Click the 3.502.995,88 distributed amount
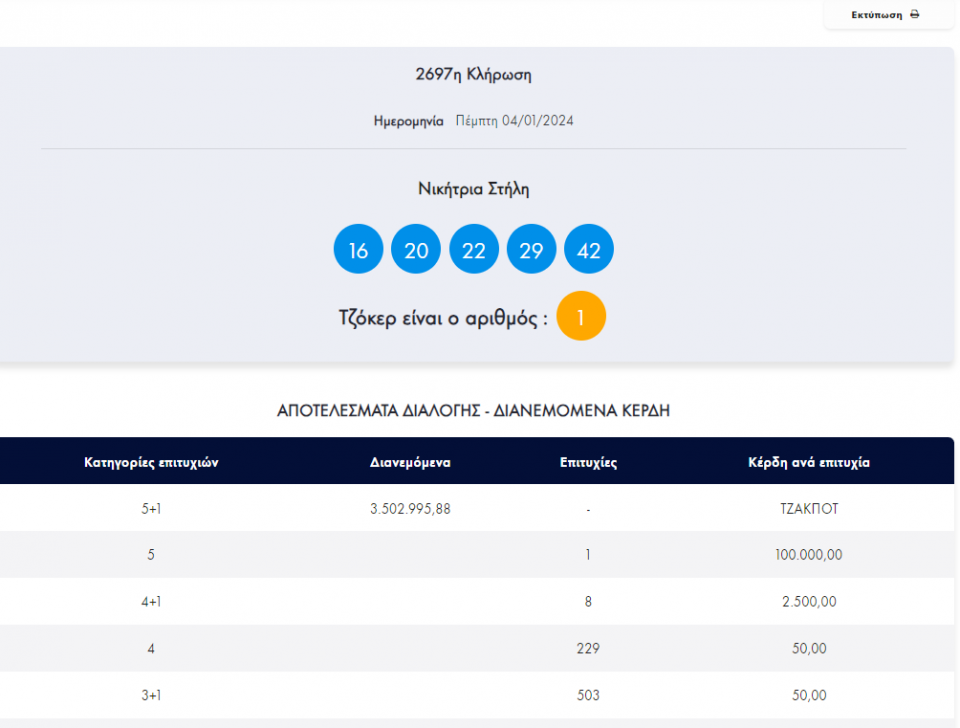Viewport: 960px width, 728px height. coord(410,508)
